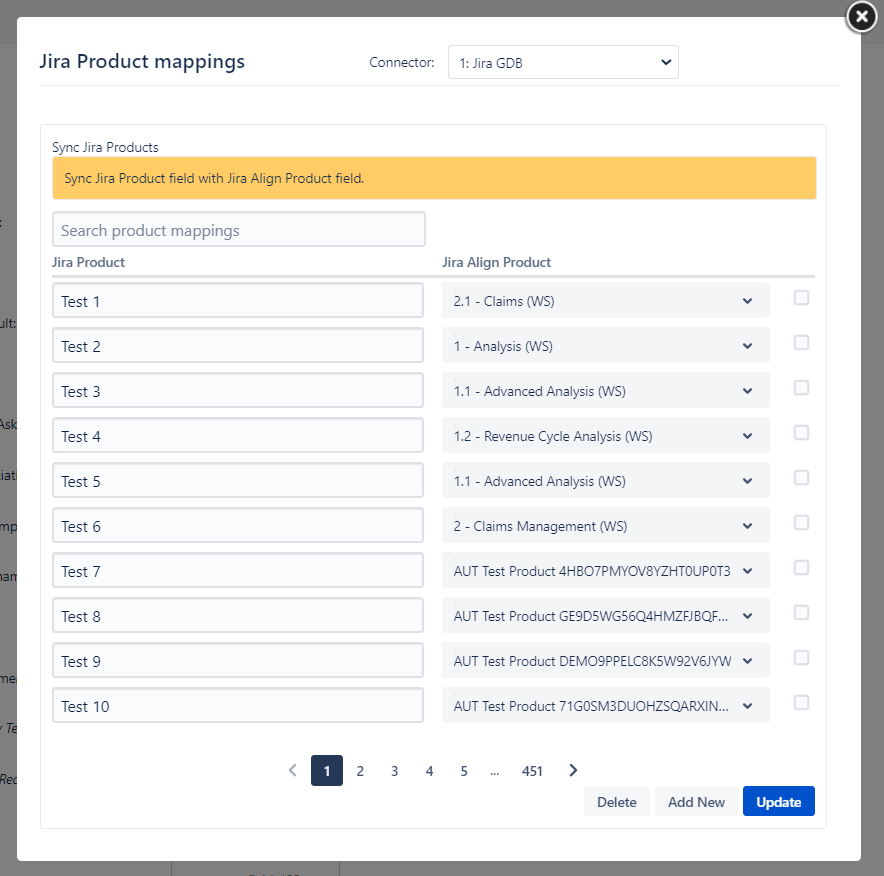Edit the Test 8 Jira Product field
The image size is (884, 876).
pos(238,616)
